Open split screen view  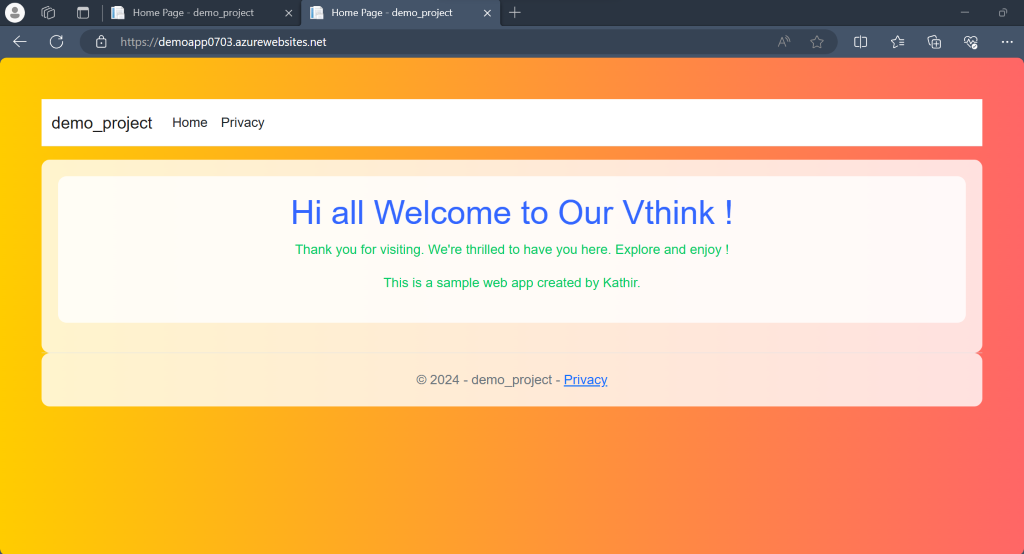tap(861, 42)
